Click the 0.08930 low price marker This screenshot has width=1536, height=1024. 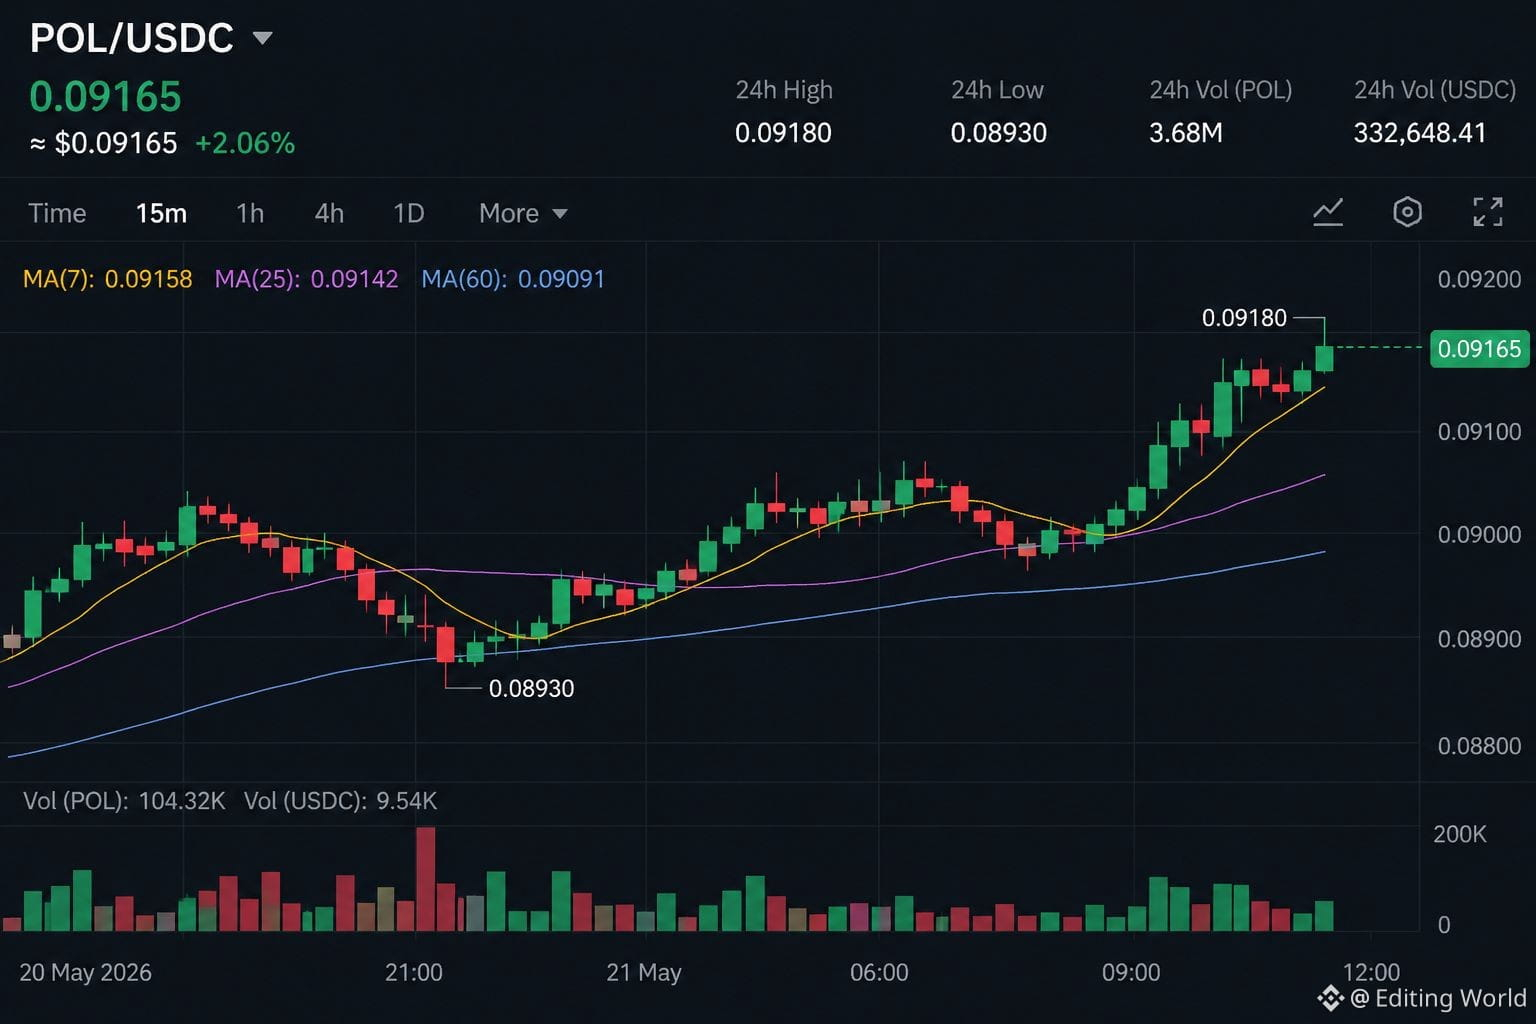coord(531,689)
